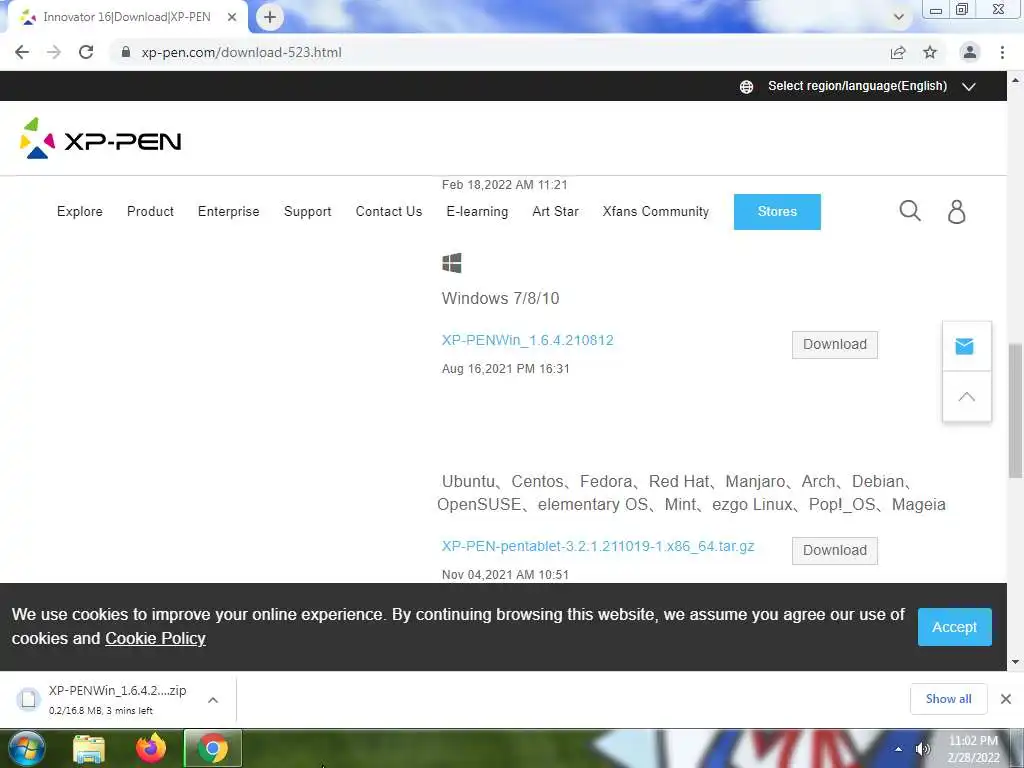Open Chrome's three-dot menu

(1002, 52)
